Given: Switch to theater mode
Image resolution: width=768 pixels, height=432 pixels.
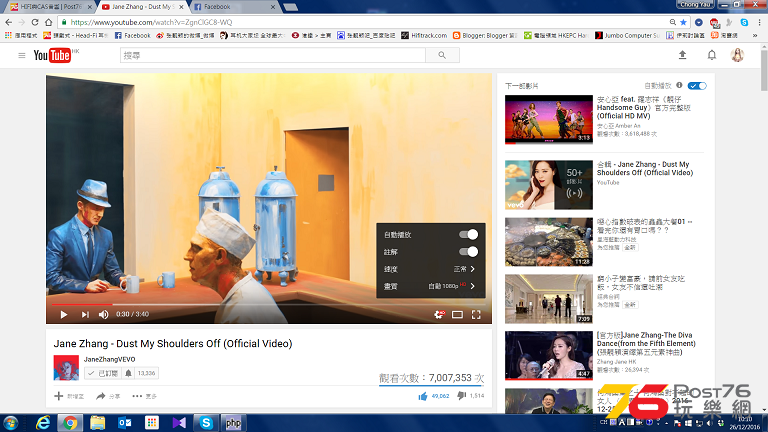Looking at the screenshot, I should 457,314.
